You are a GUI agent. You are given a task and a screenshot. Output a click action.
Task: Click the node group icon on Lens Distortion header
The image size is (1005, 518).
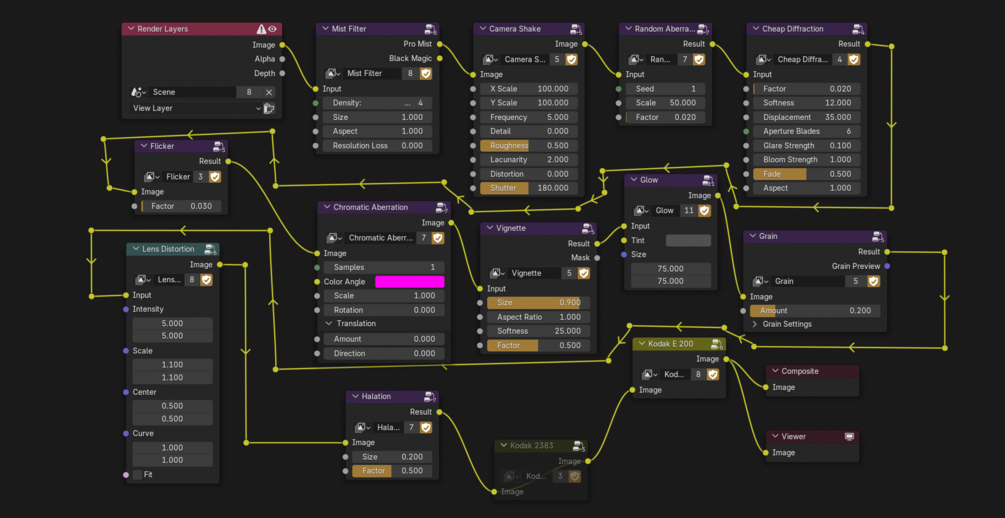(x=210, y=249)
